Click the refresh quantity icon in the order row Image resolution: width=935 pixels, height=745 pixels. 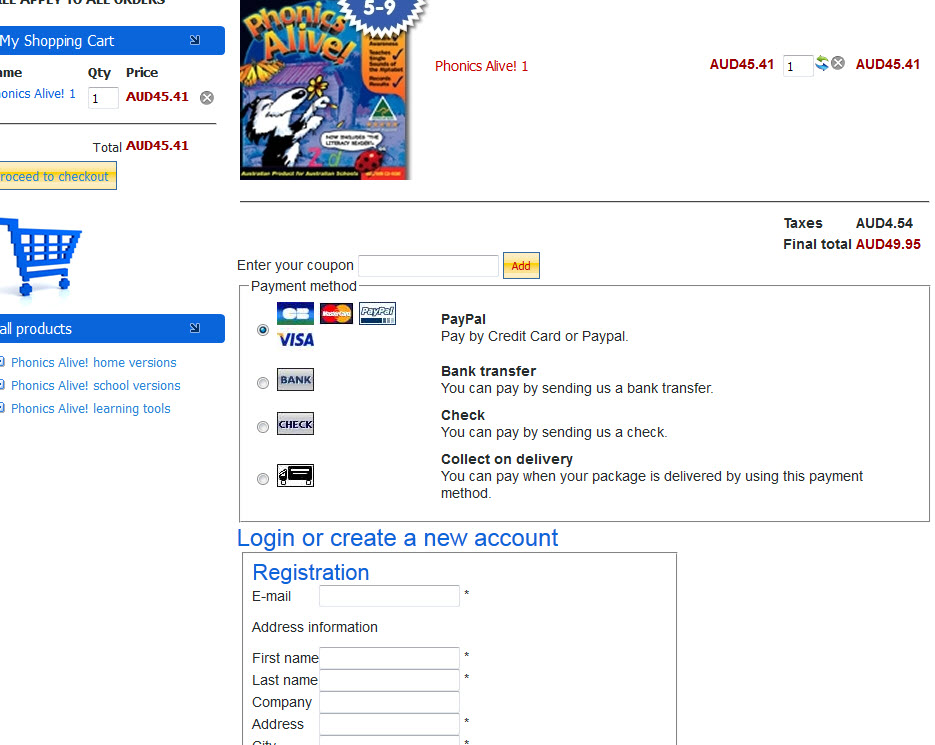tap(822, 63)
